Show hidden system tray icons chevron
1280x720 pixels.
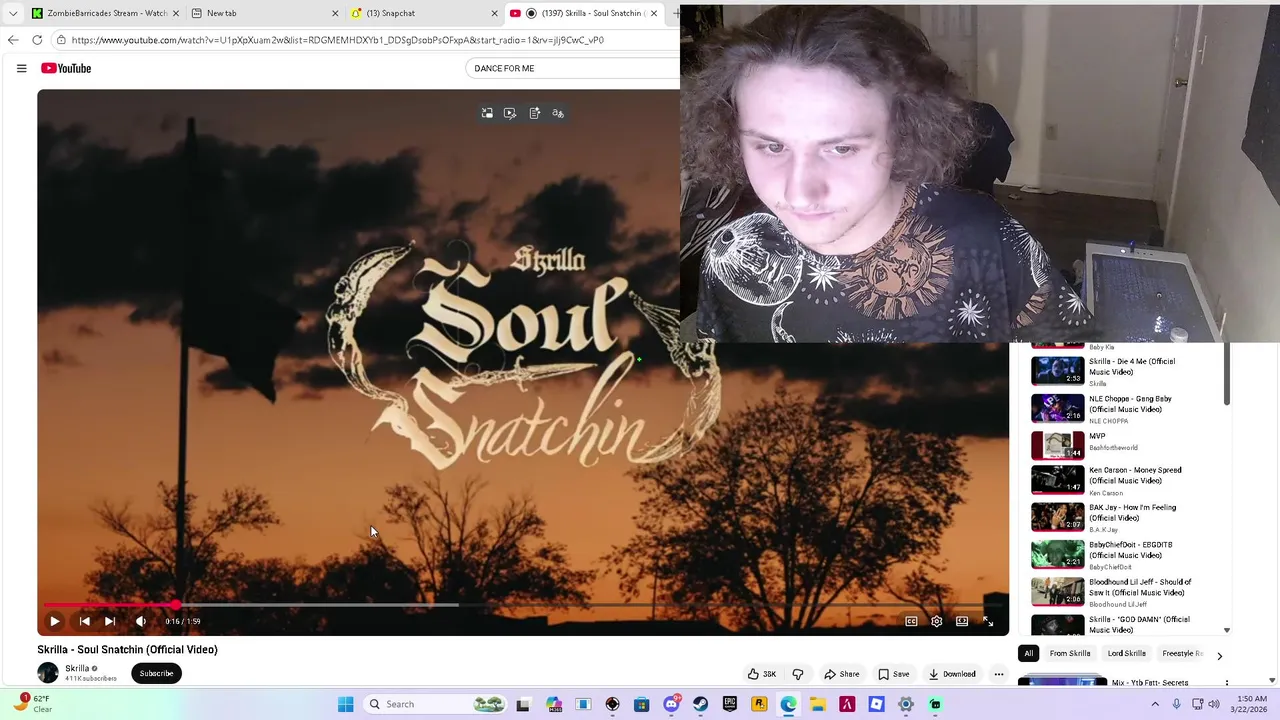[1156, 704]
